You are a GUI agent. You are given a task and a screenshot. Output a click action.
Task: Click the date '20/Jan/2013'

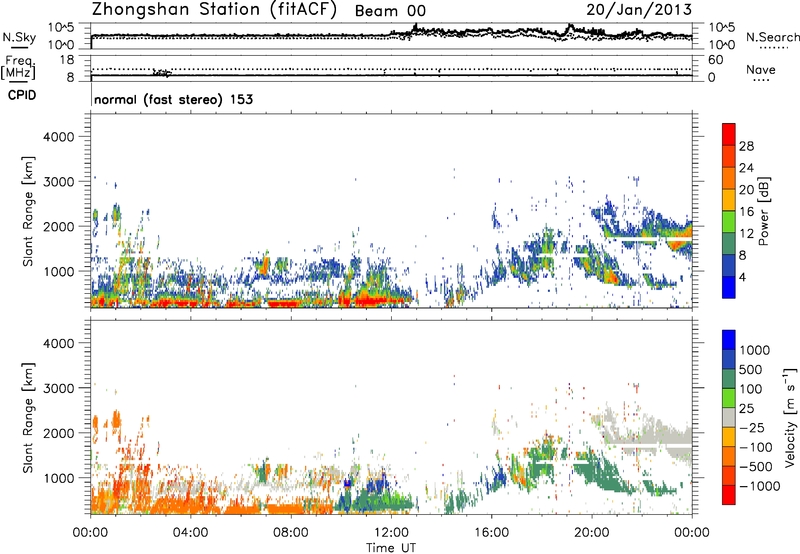(x=639, y=10)
